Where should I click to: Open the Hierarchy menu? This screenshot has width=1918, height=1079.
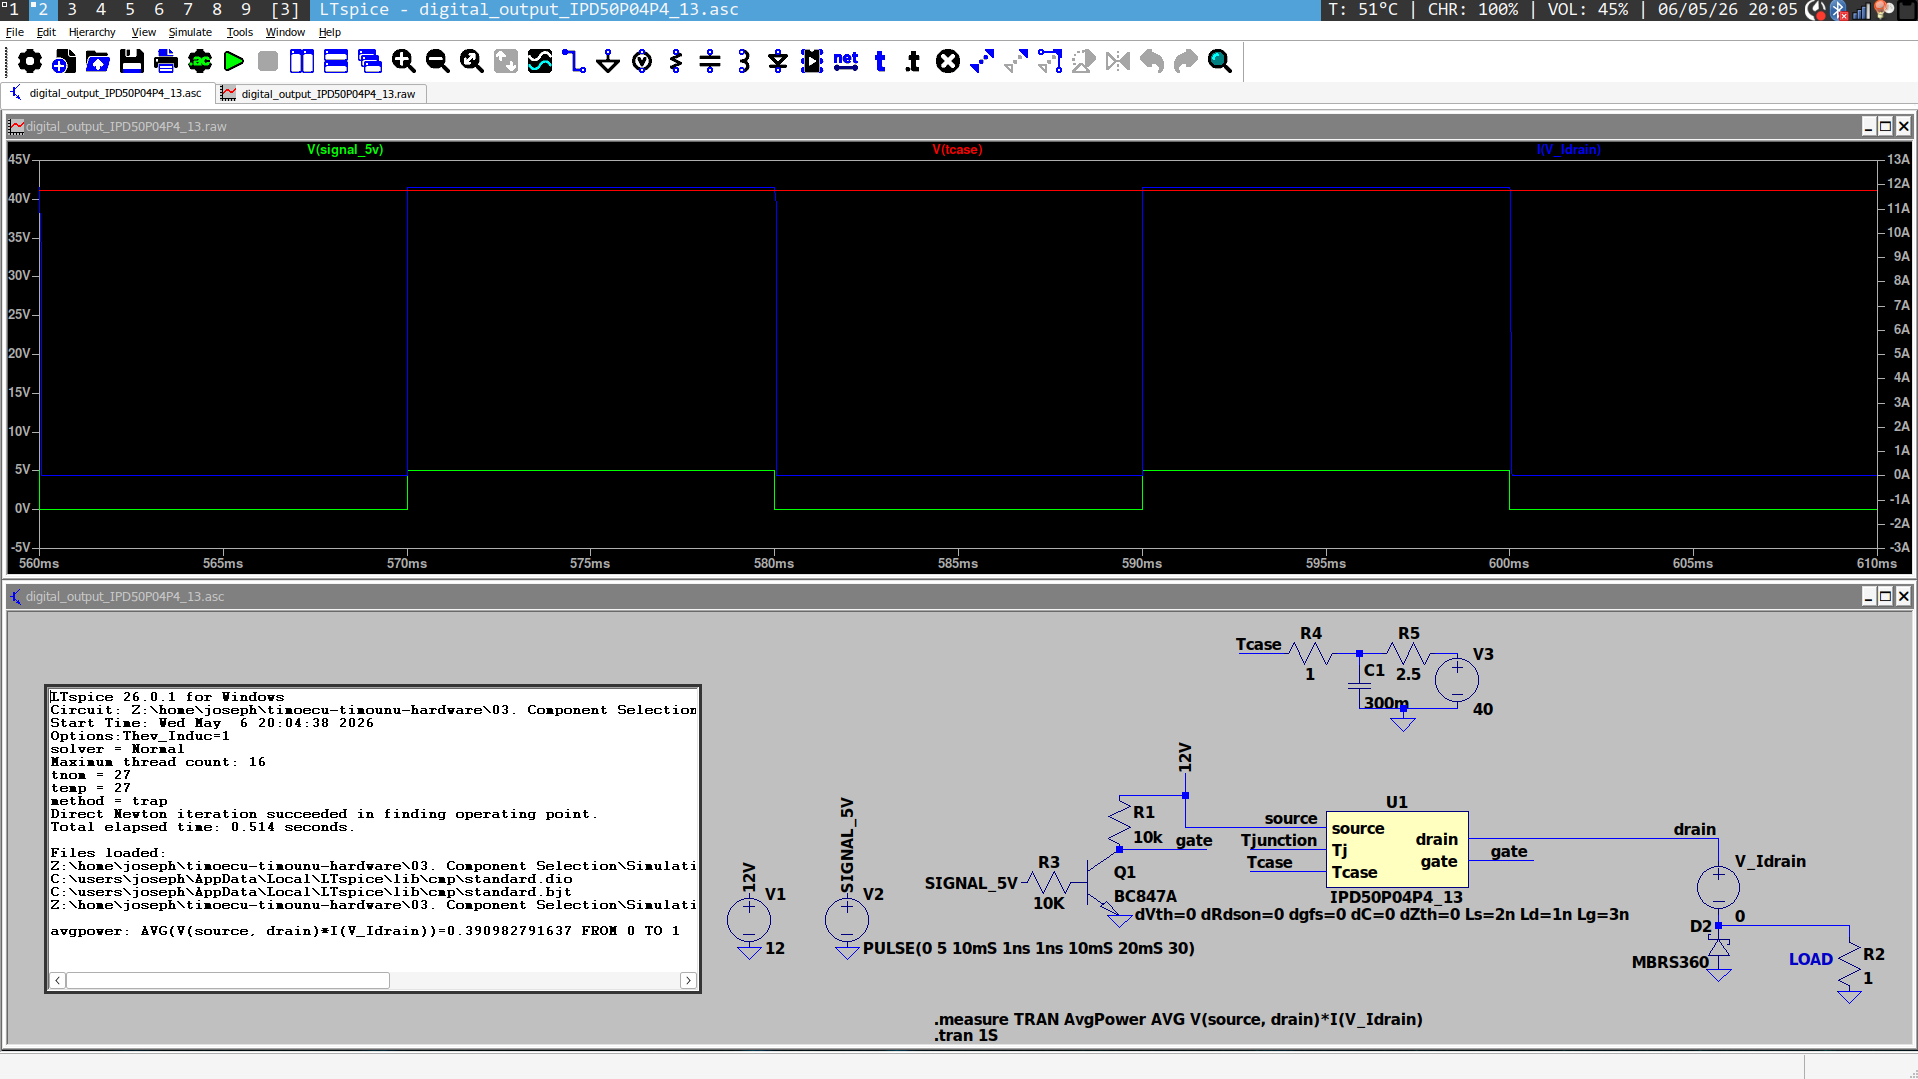[92, 32]
